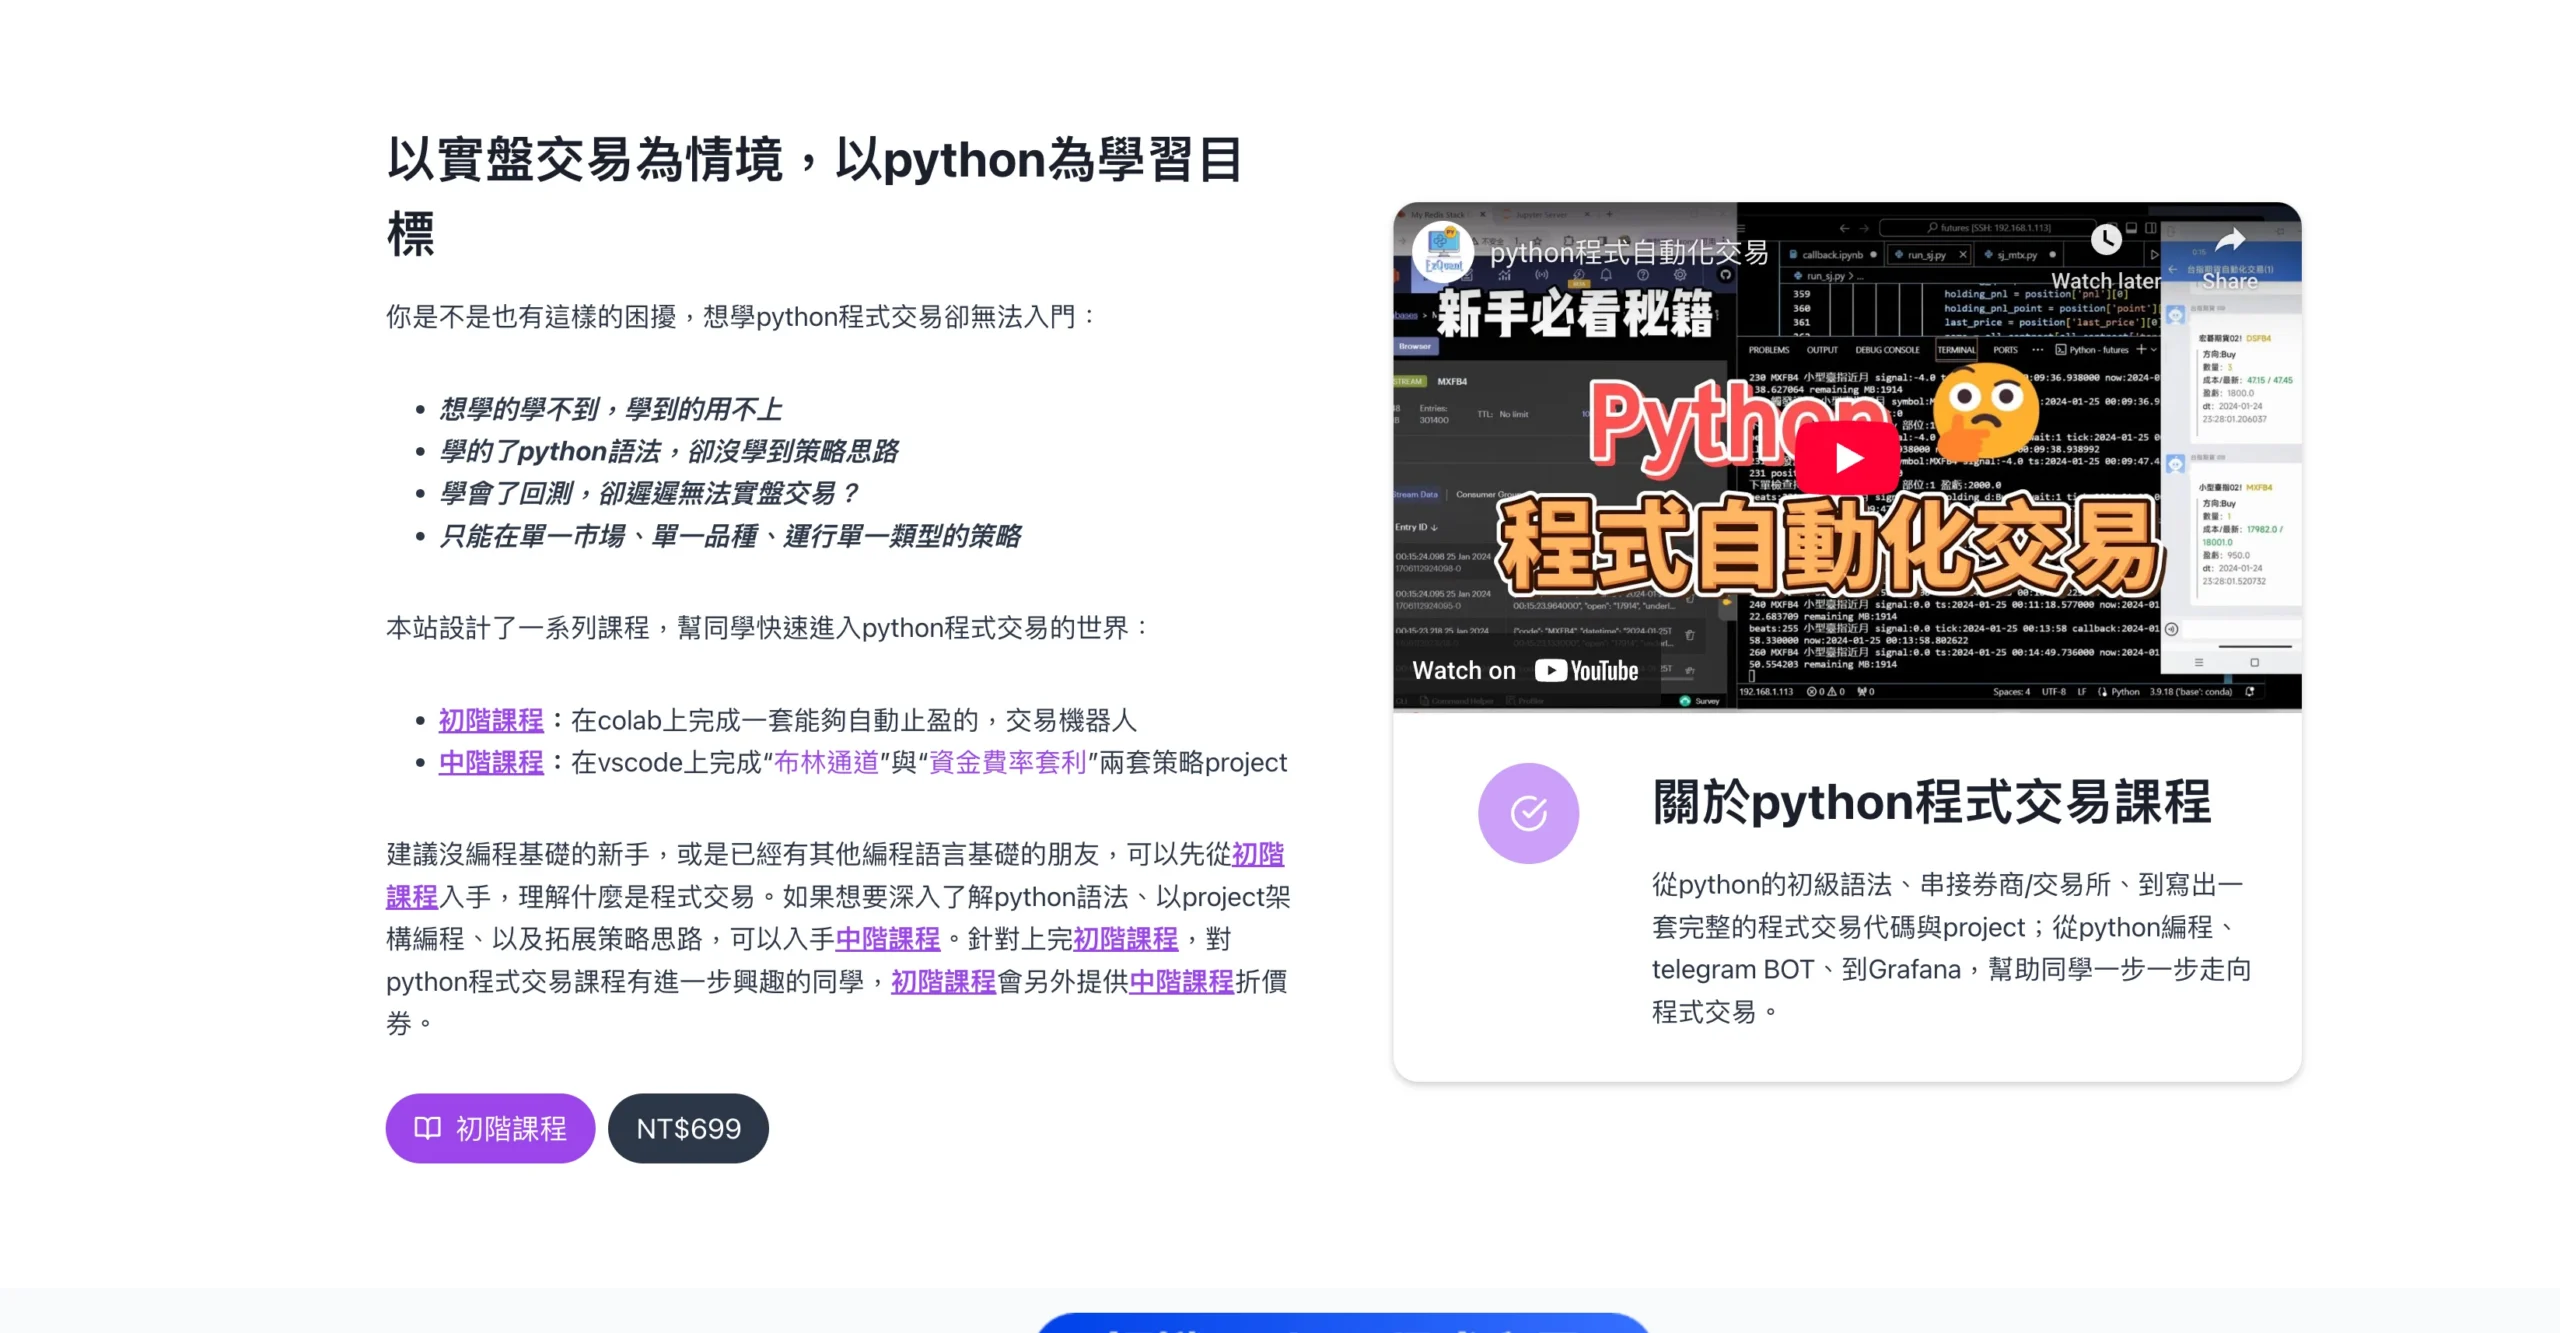Screen dimensions: 2560x1333
Task: Open 初階課程 link in course list
Action: point(491,720)
